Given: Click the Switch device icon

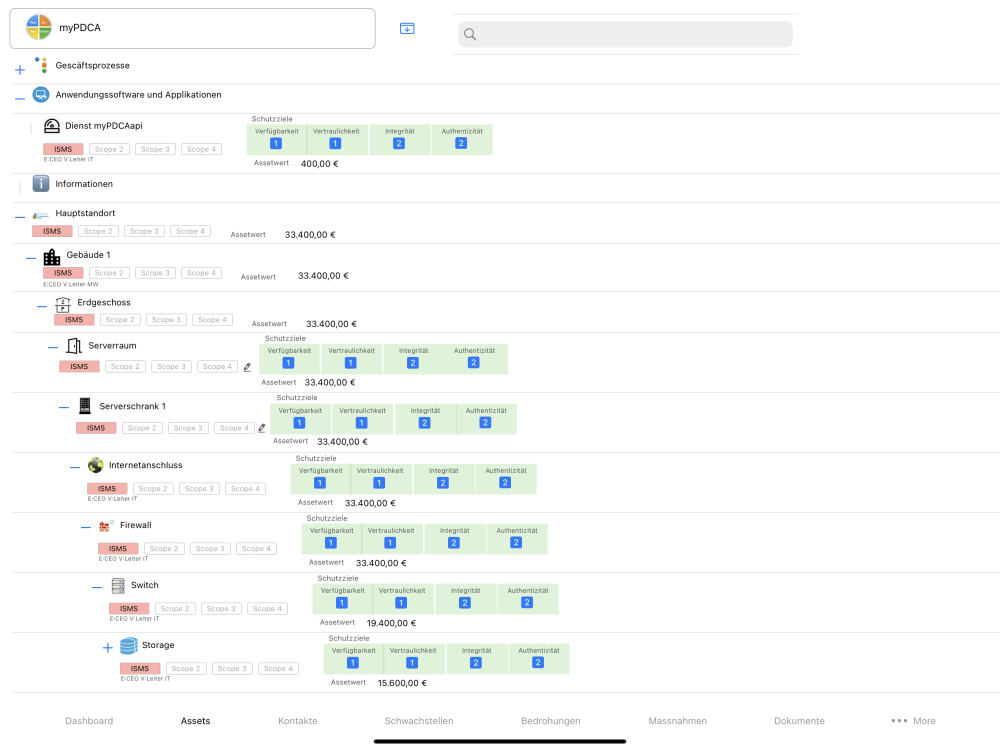Looking at the screenshot, I should [x=118, y=586].
